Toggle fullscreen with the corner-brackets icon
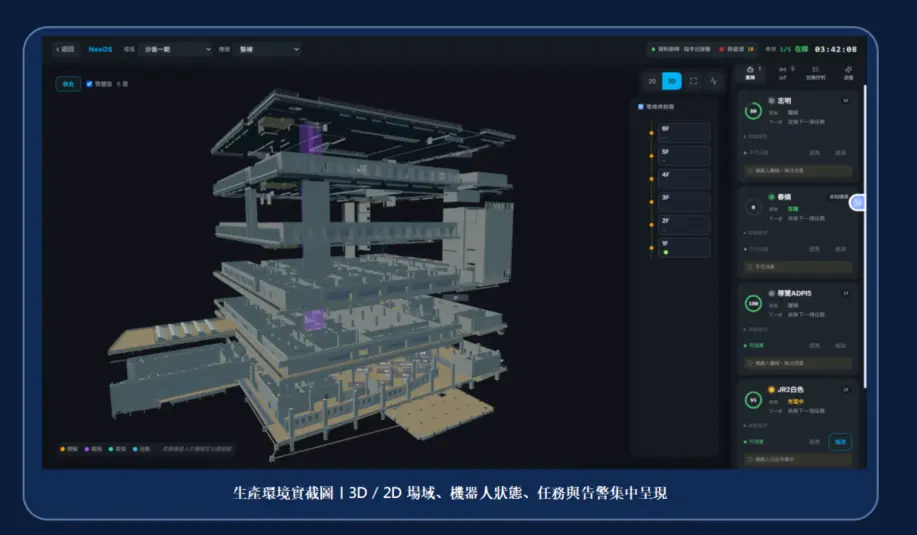The image size is (917, 535). [x=693, y=81]
